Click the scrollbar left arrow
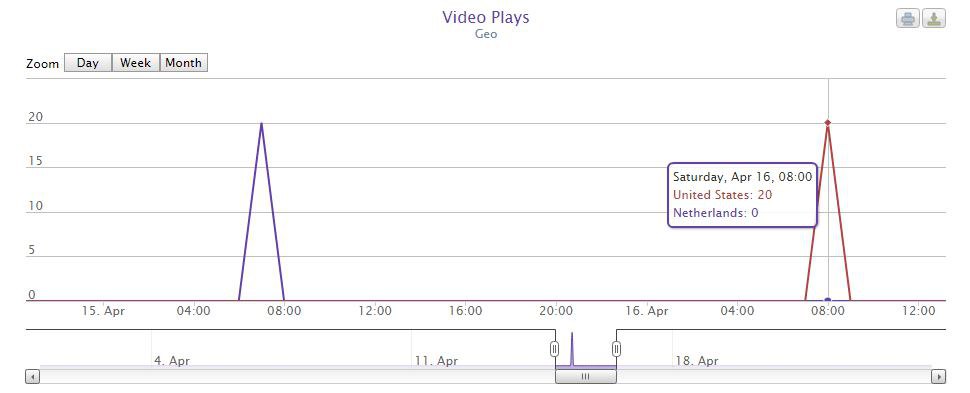 point(33,376)
